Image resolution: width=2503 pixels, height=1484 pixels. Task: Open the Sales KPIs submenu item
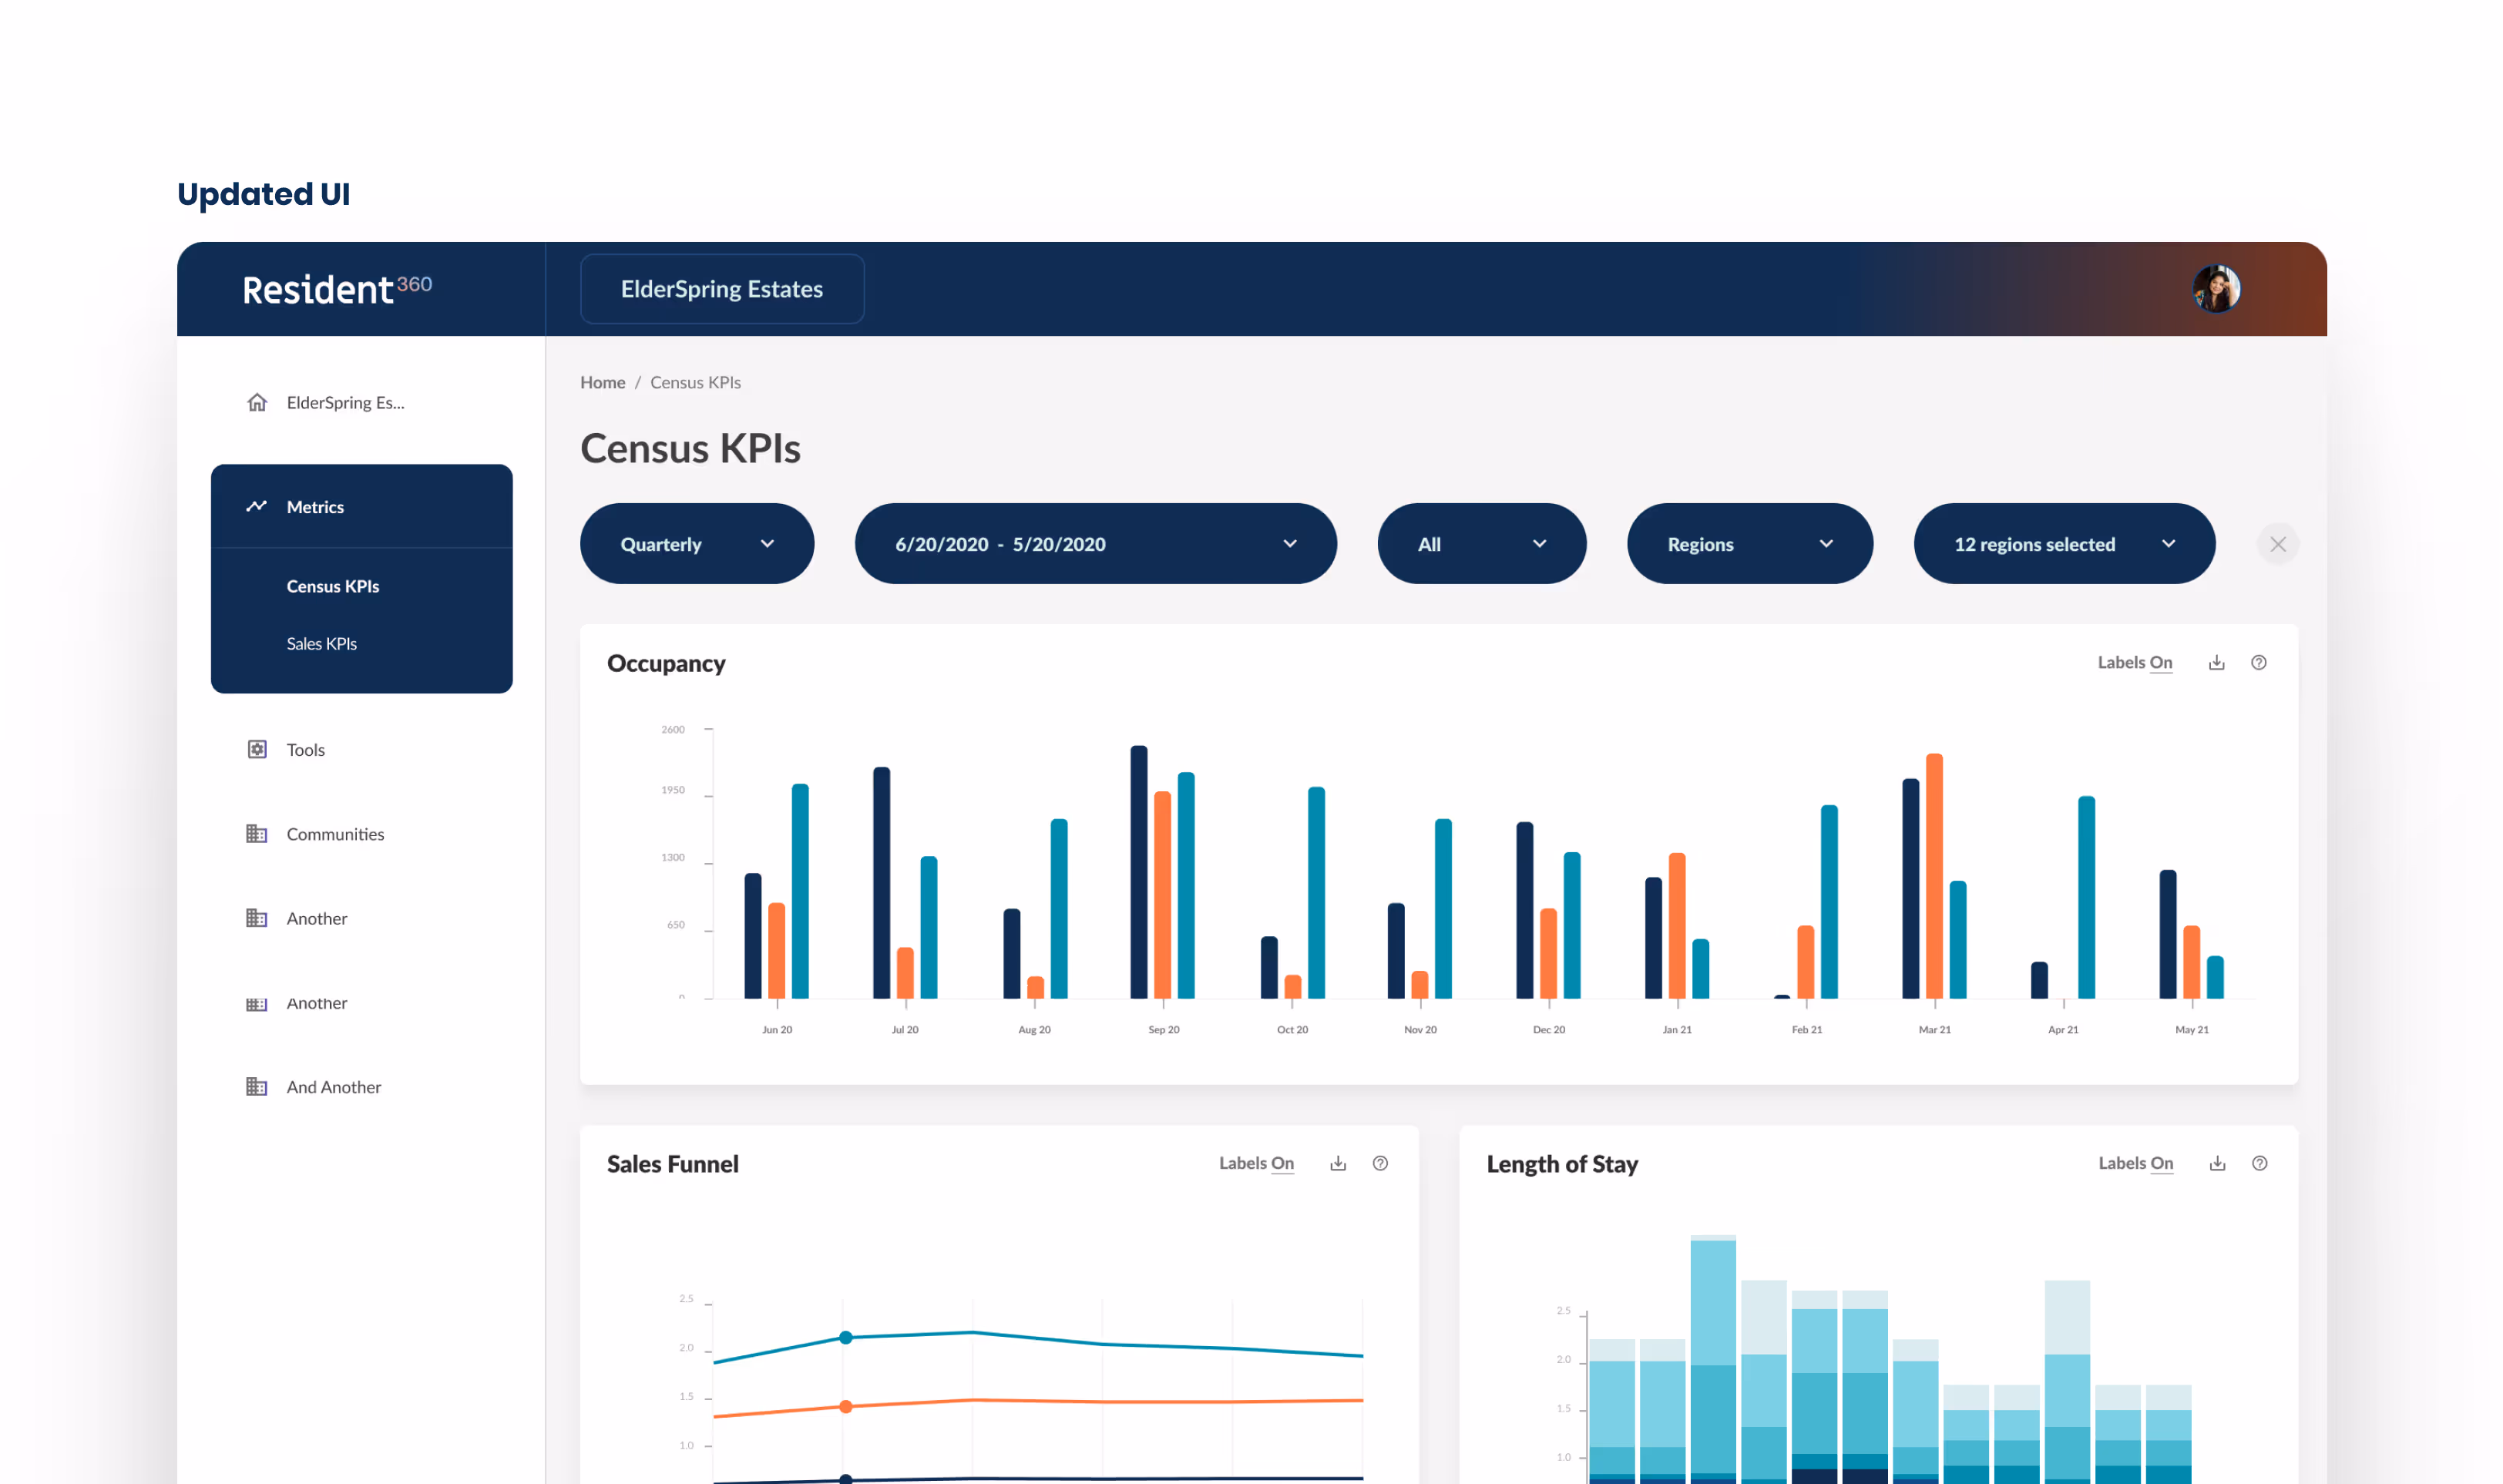point(322,644)
